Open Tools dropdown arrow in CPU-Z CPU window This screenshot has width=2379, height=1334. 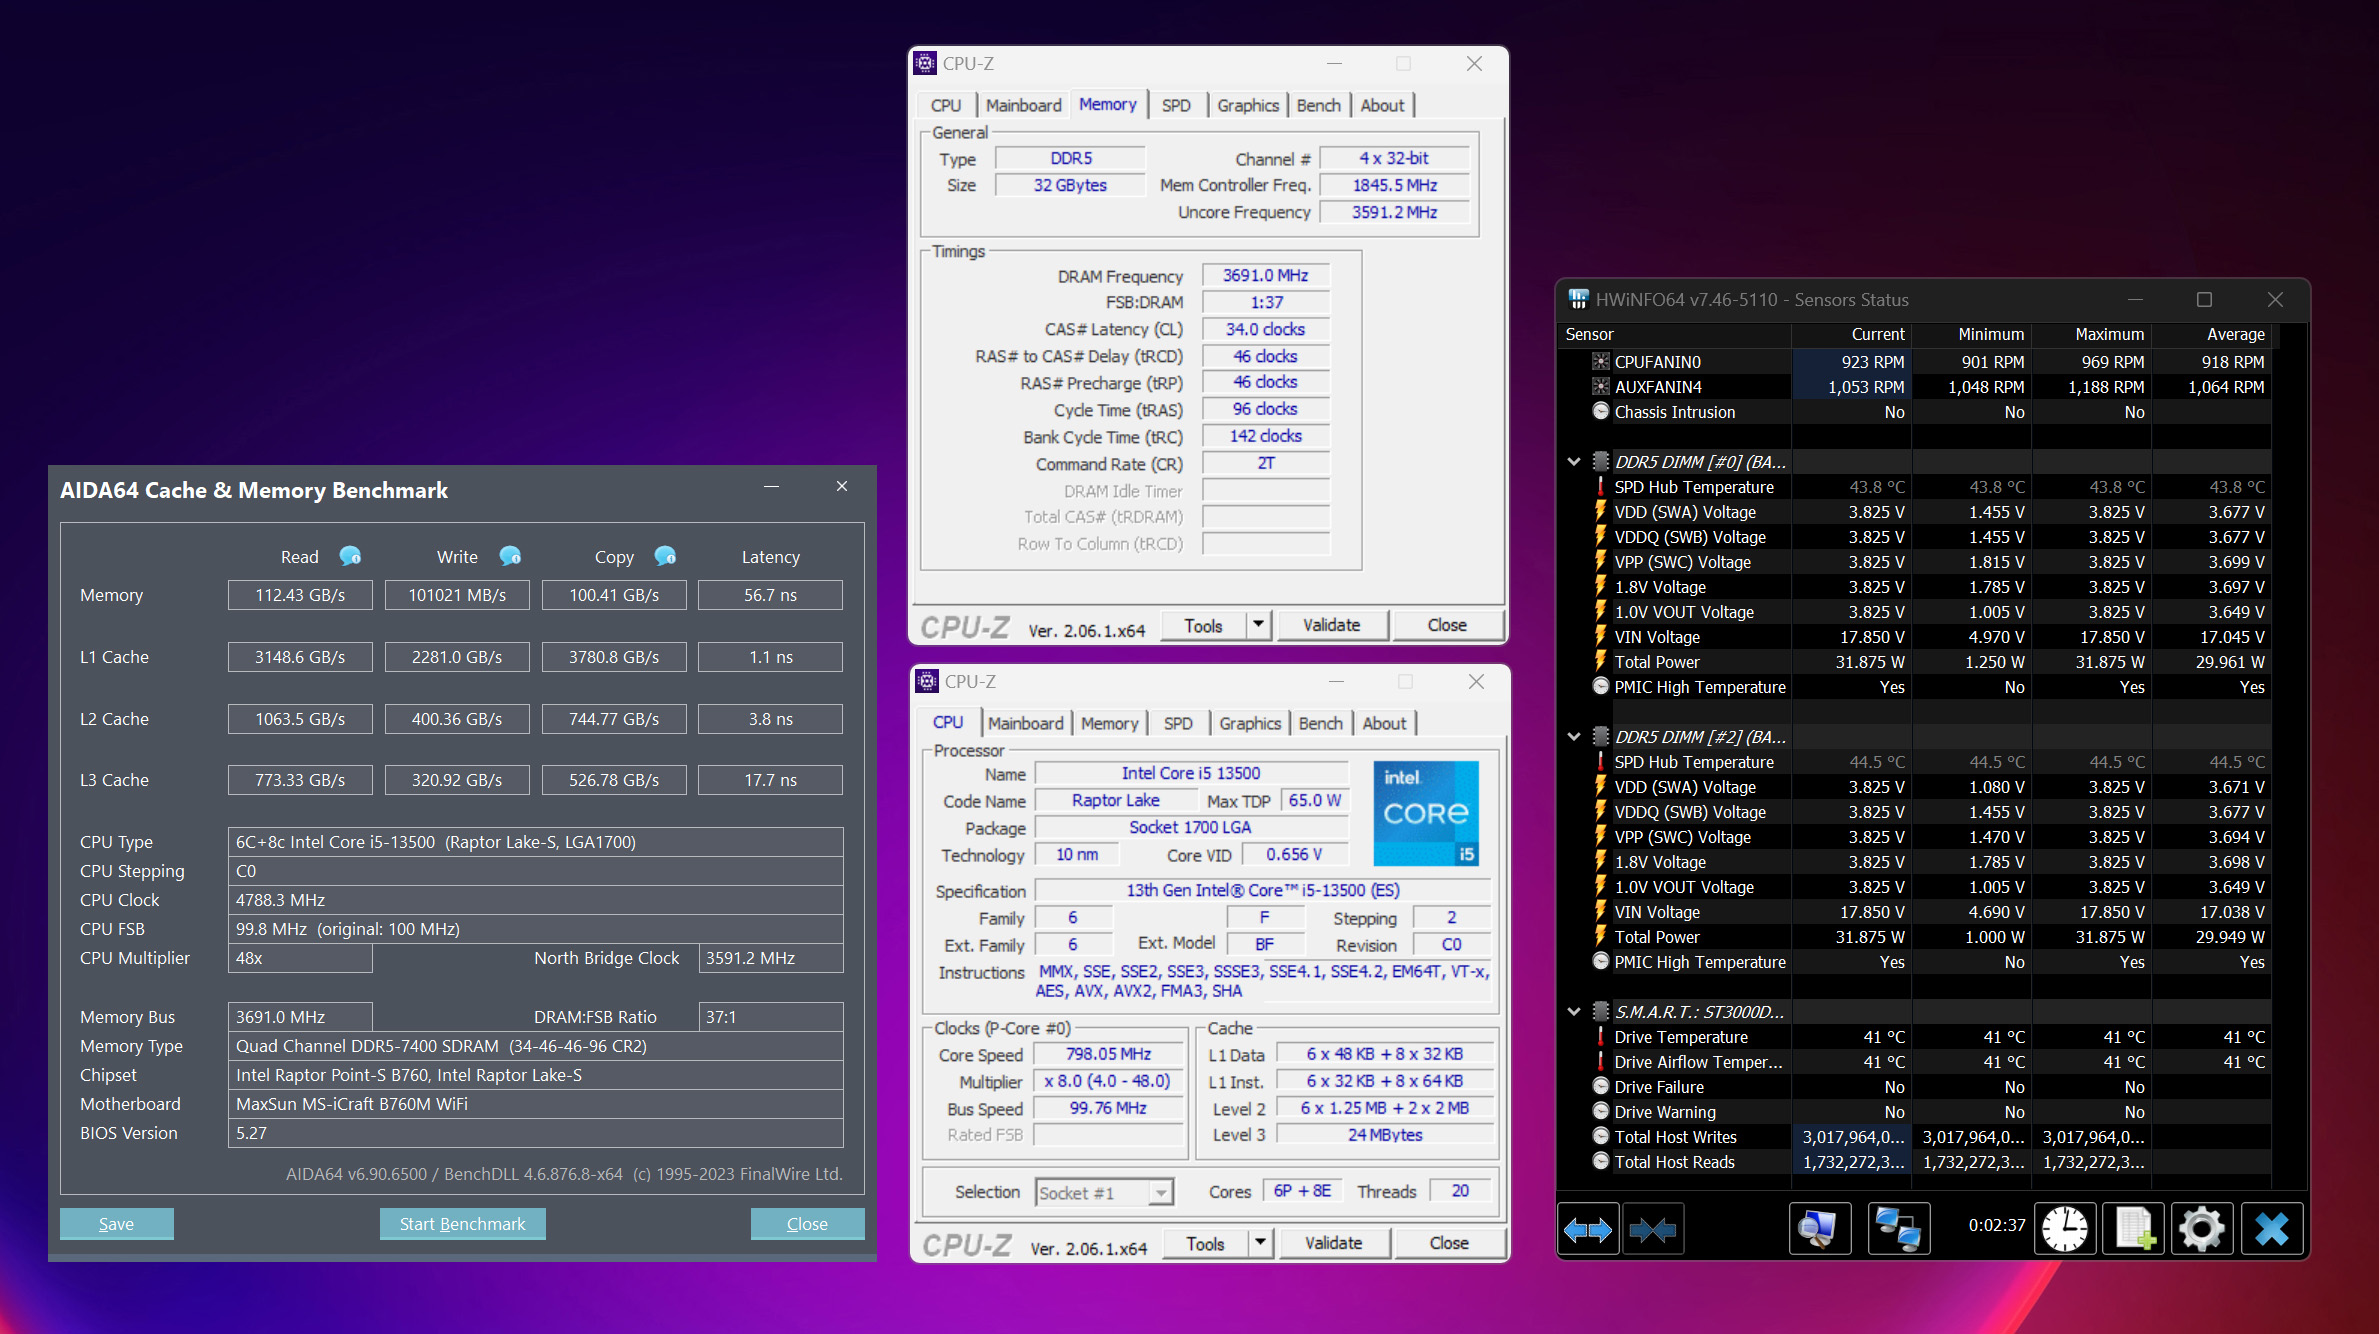[1260, 1243]
